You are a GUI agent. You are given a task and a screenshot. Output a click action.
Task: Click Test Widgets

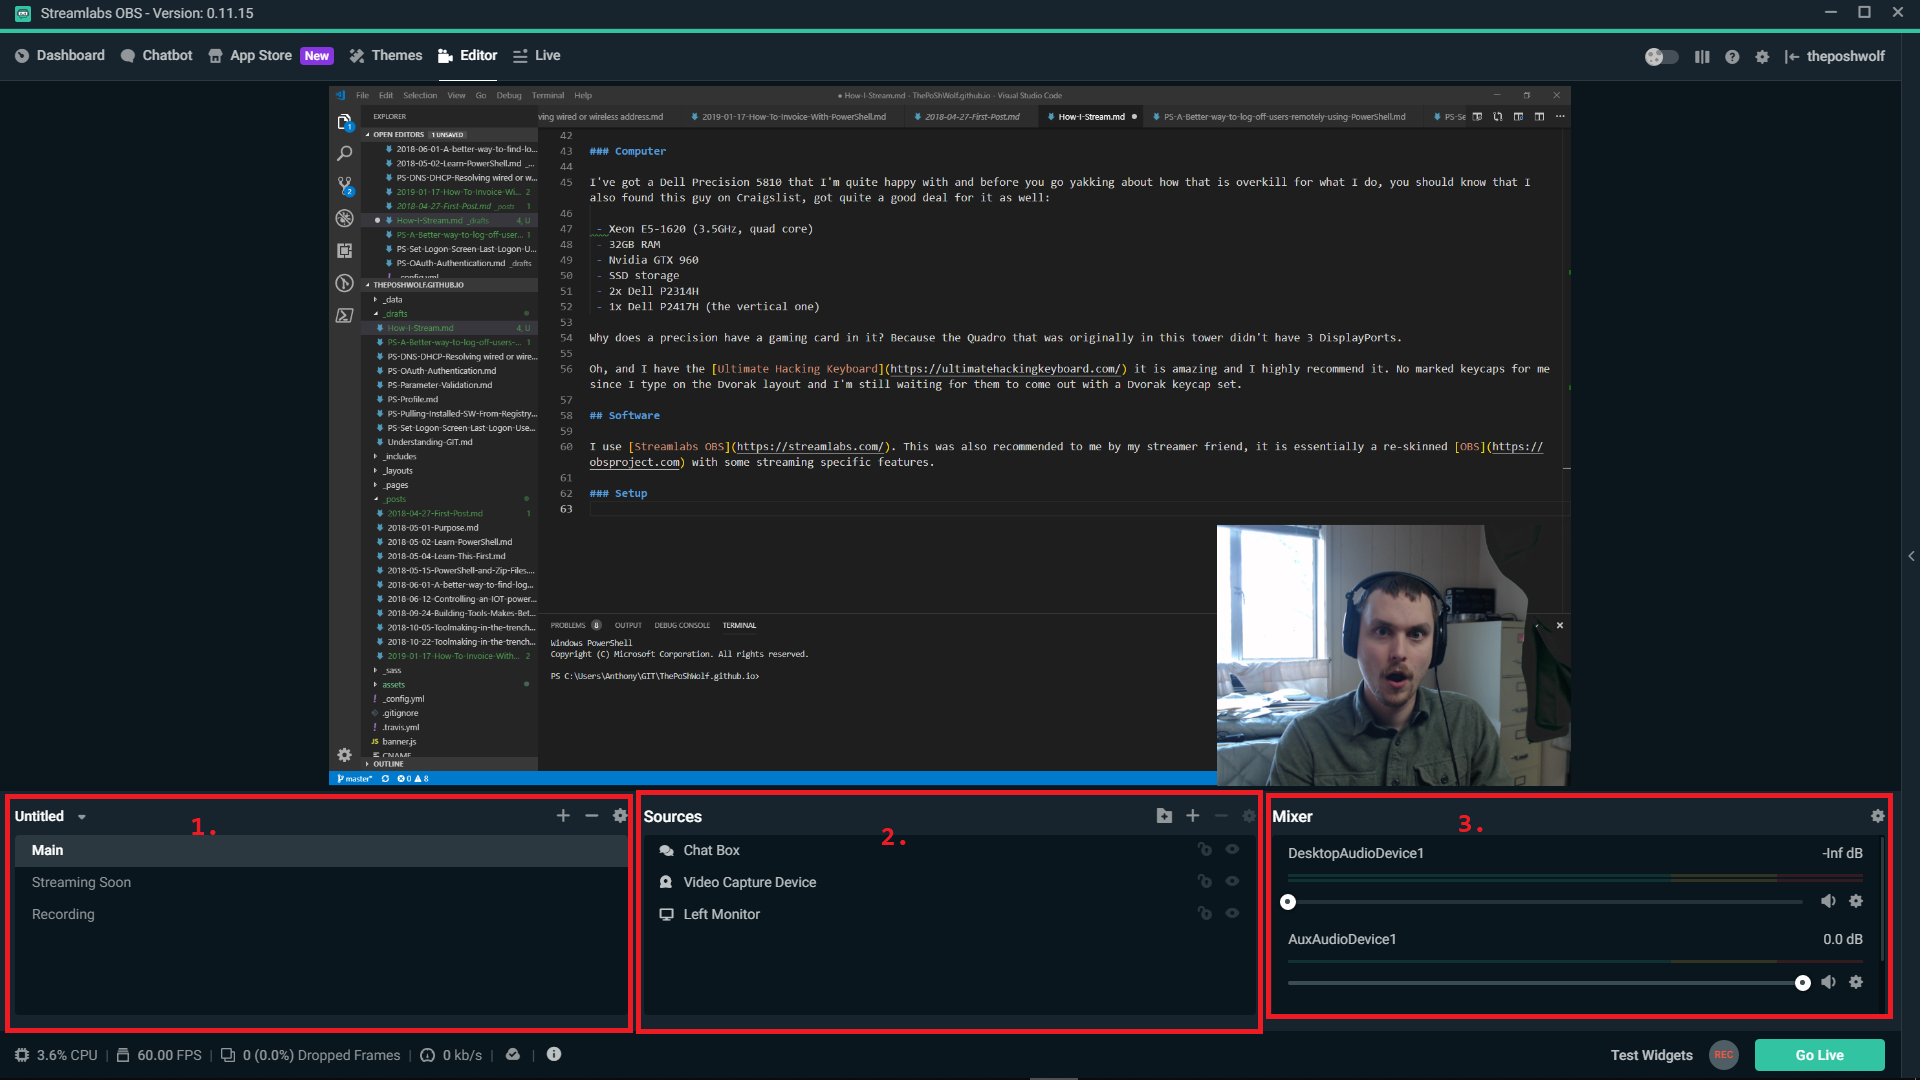pos(1651,1055)
